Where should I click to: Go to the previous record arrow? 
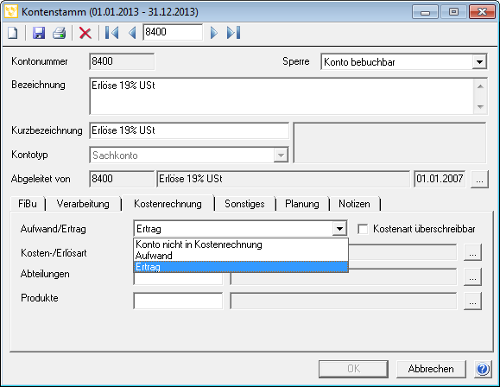click(x=132, y=33)
